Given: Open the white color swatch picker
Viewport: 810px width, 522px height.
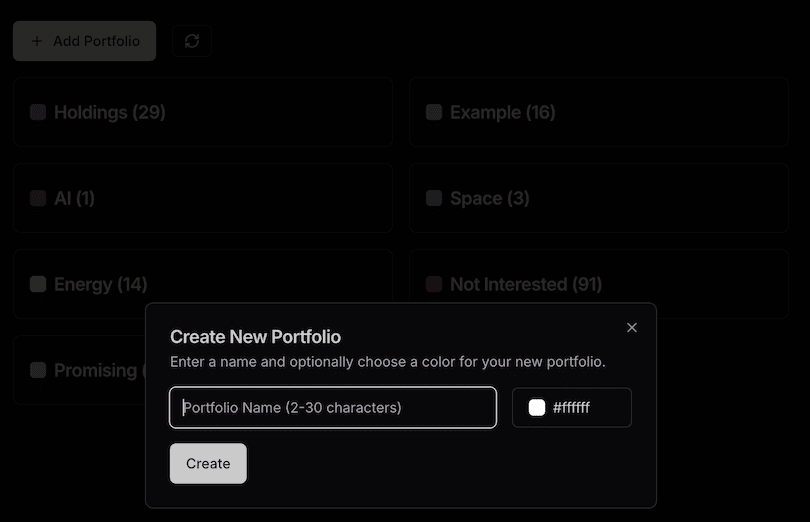Looking at the screenshot, I should pyautogui.click(x=537, y=407).
